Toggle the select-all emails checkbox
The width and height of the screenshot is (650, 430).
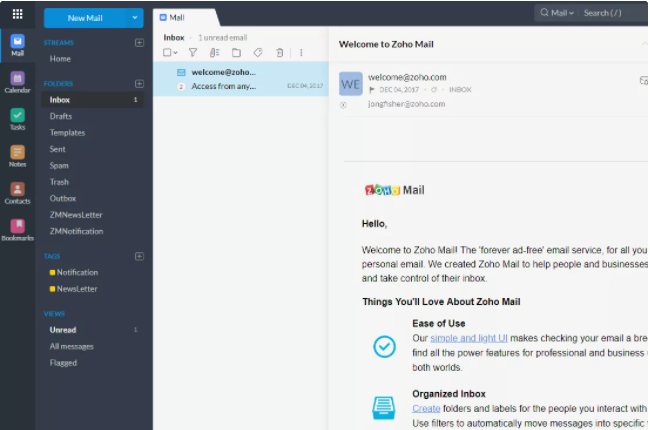168,52
